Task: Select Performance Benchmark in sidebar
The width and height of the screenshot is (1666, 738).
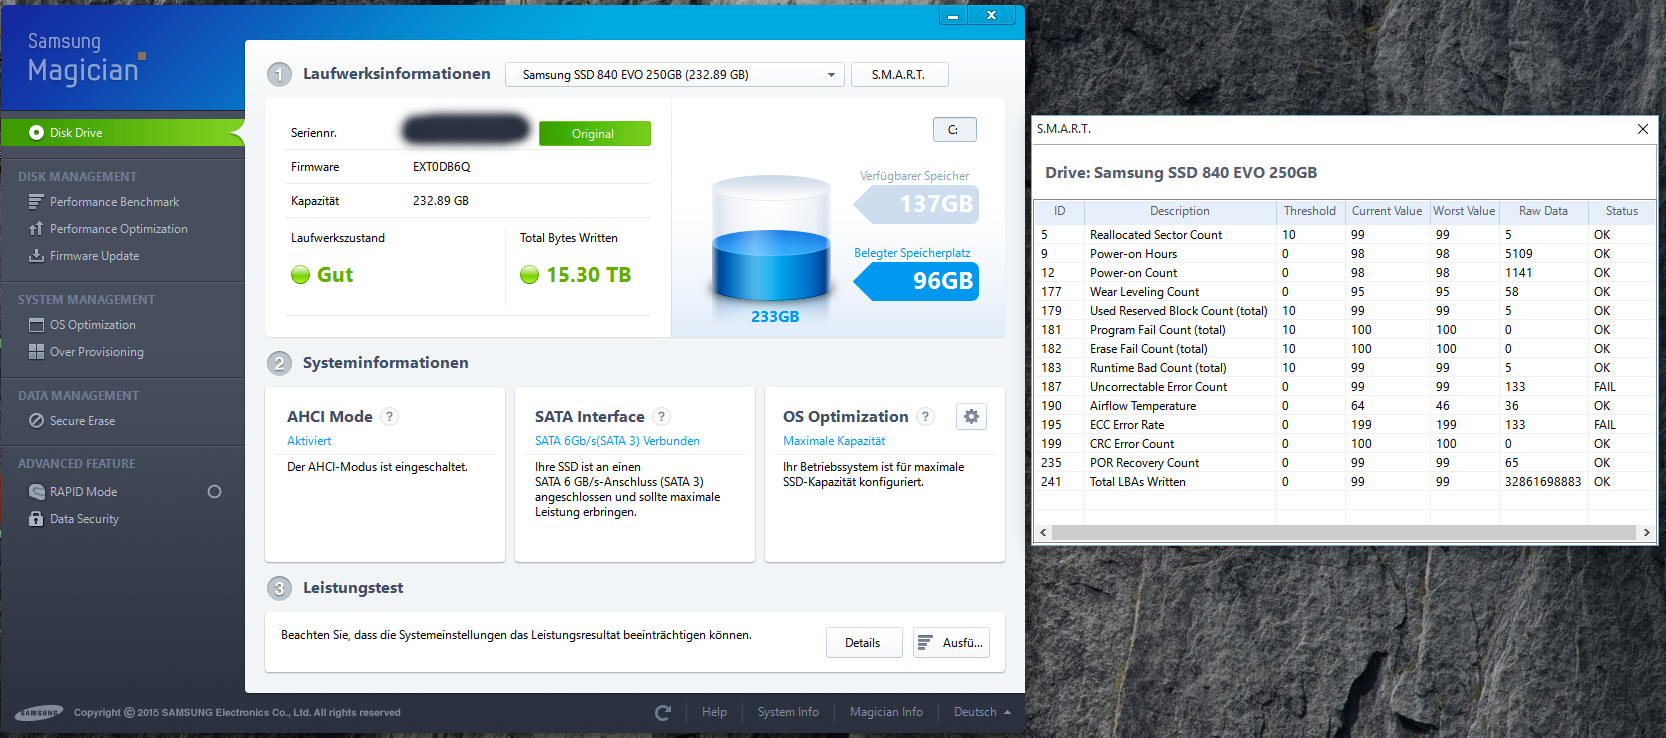Action: 114,201
